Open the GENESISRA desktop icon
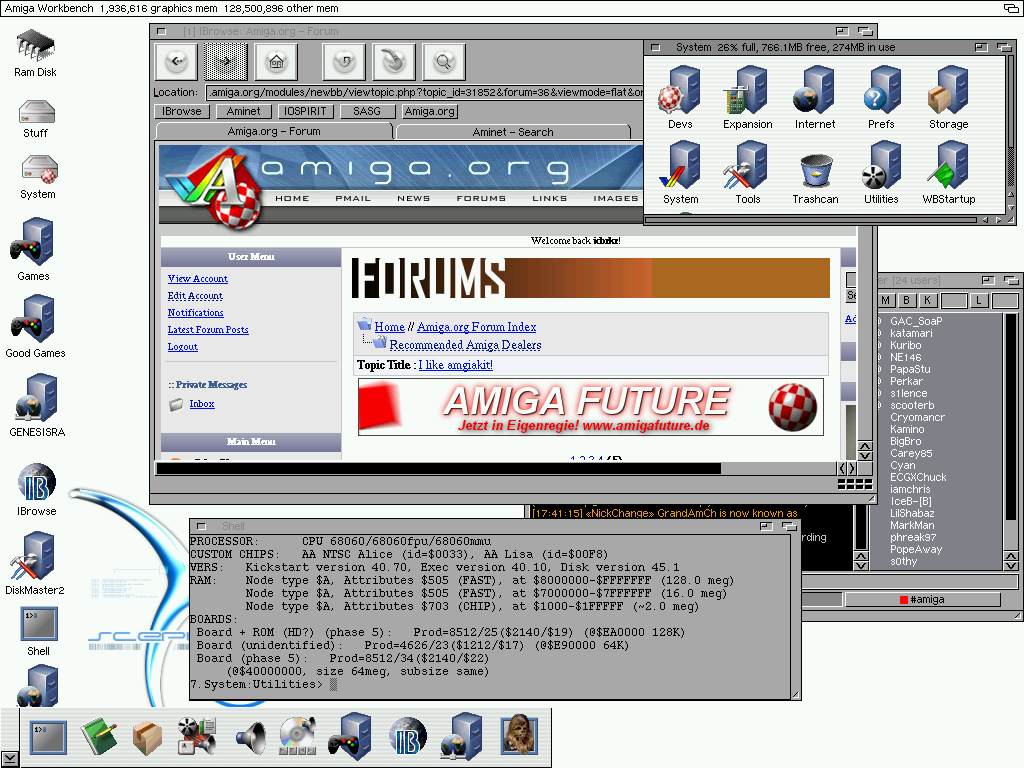This screenshot has height=768, width=1024. point(37,406)
